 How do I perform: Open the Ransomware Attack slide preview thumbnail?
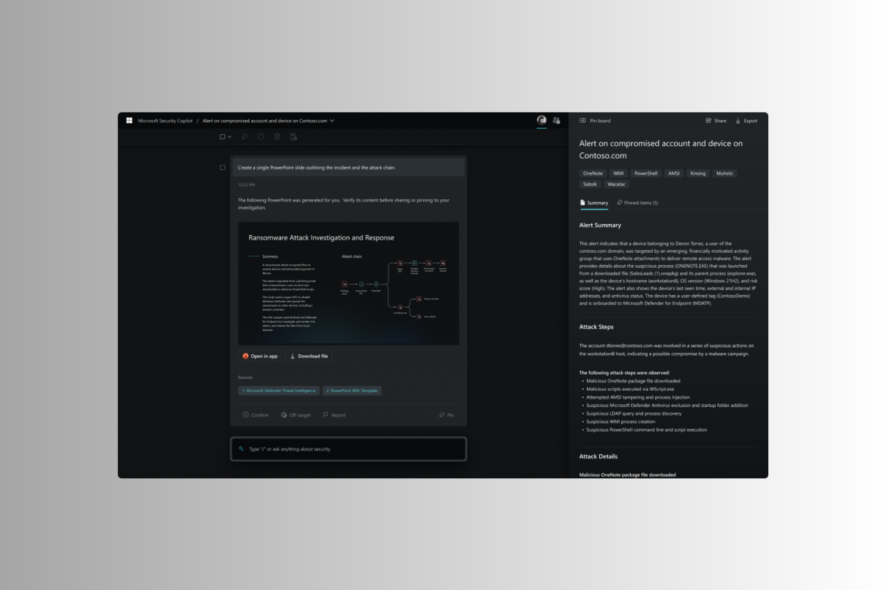point(348,283)
